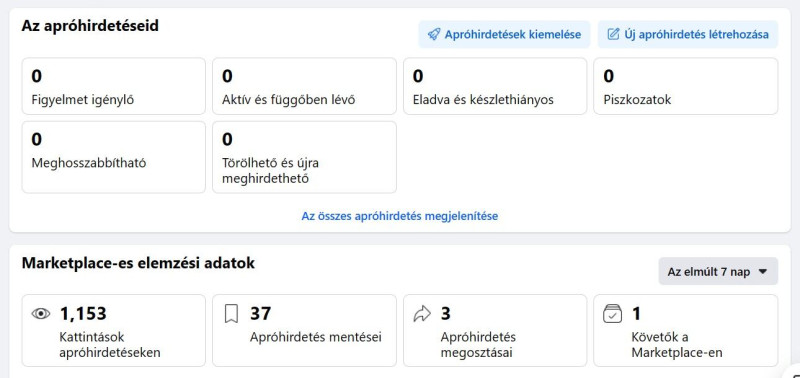Click Új apróhirdetés létrehozása button
800x378 pixels.
point(688,35)
